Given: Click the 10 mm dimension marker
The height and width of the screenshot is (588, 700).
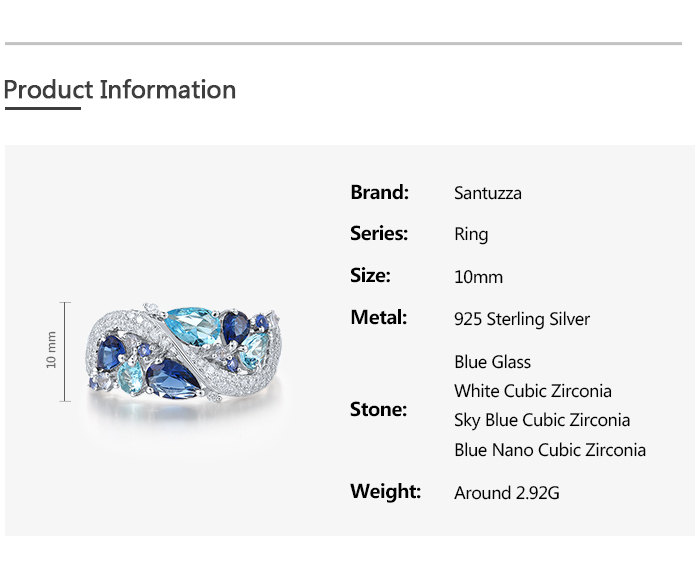Looking at the screenshot, I should (x=52, y=351).
